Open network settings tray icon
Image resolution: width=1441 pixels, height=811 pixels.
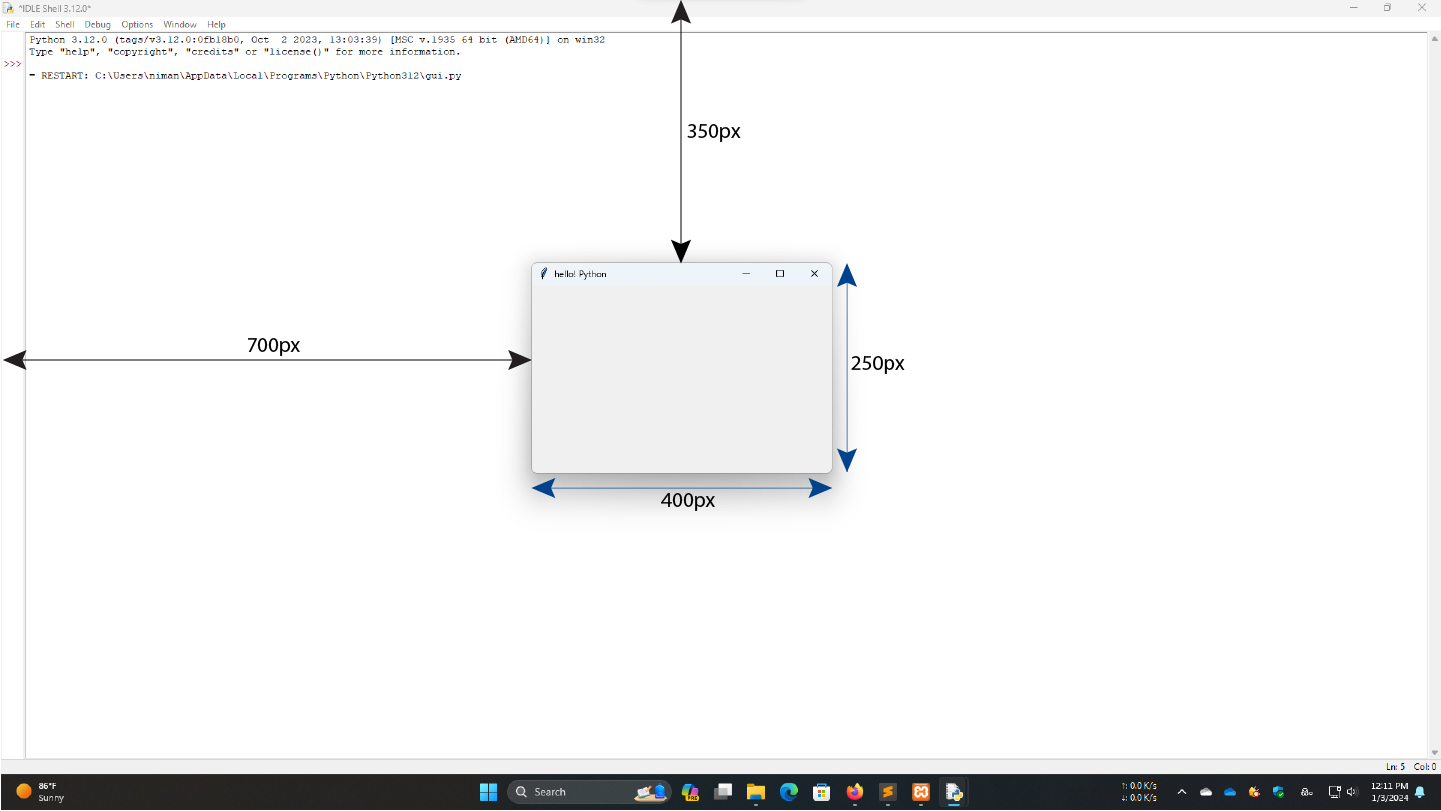(1334, 792)
